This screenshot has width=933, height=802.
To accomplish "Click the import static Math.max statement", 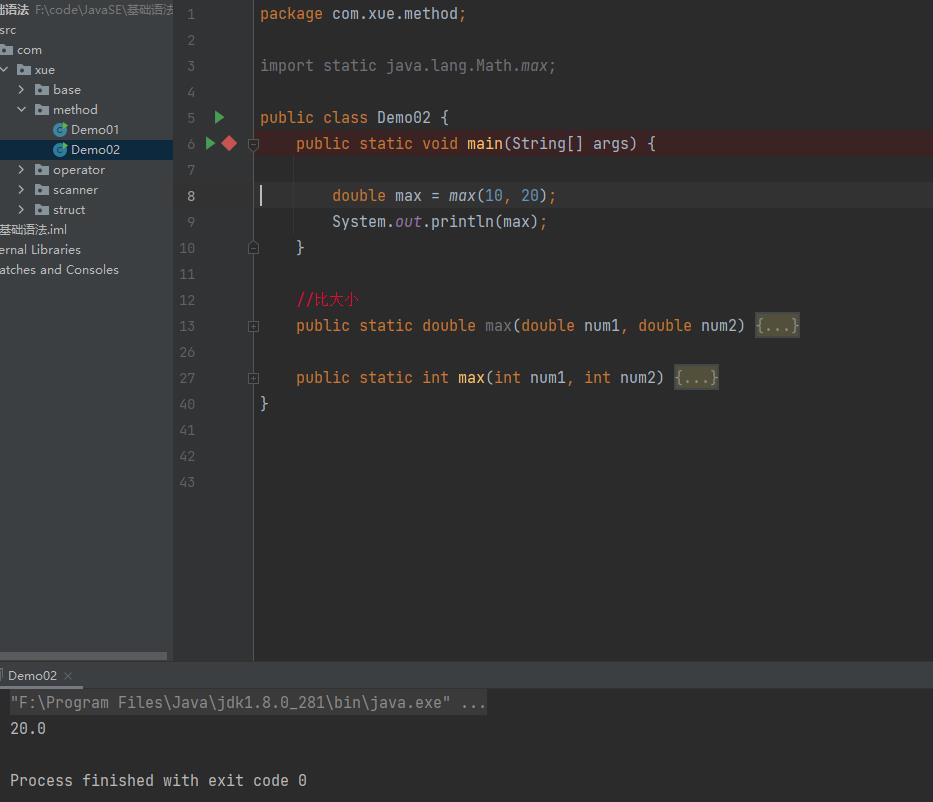I will click(408, 65).
